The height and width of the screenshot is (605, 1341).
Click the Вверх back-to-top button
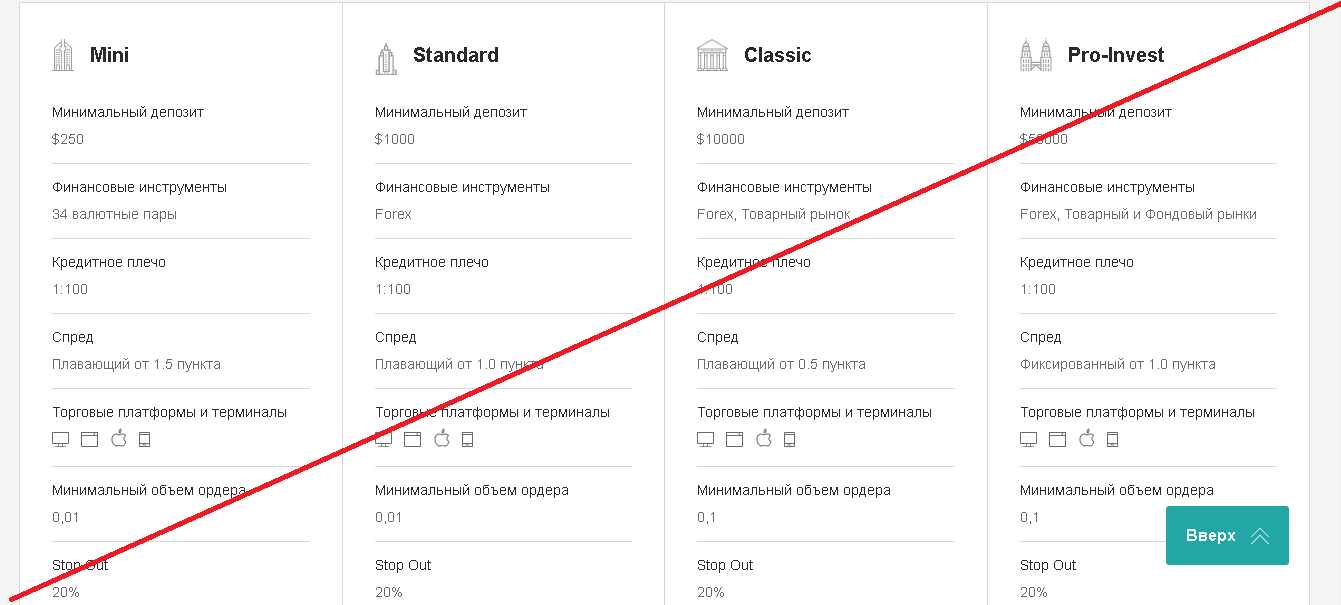pyautogui.click(x=1227, y=535)
